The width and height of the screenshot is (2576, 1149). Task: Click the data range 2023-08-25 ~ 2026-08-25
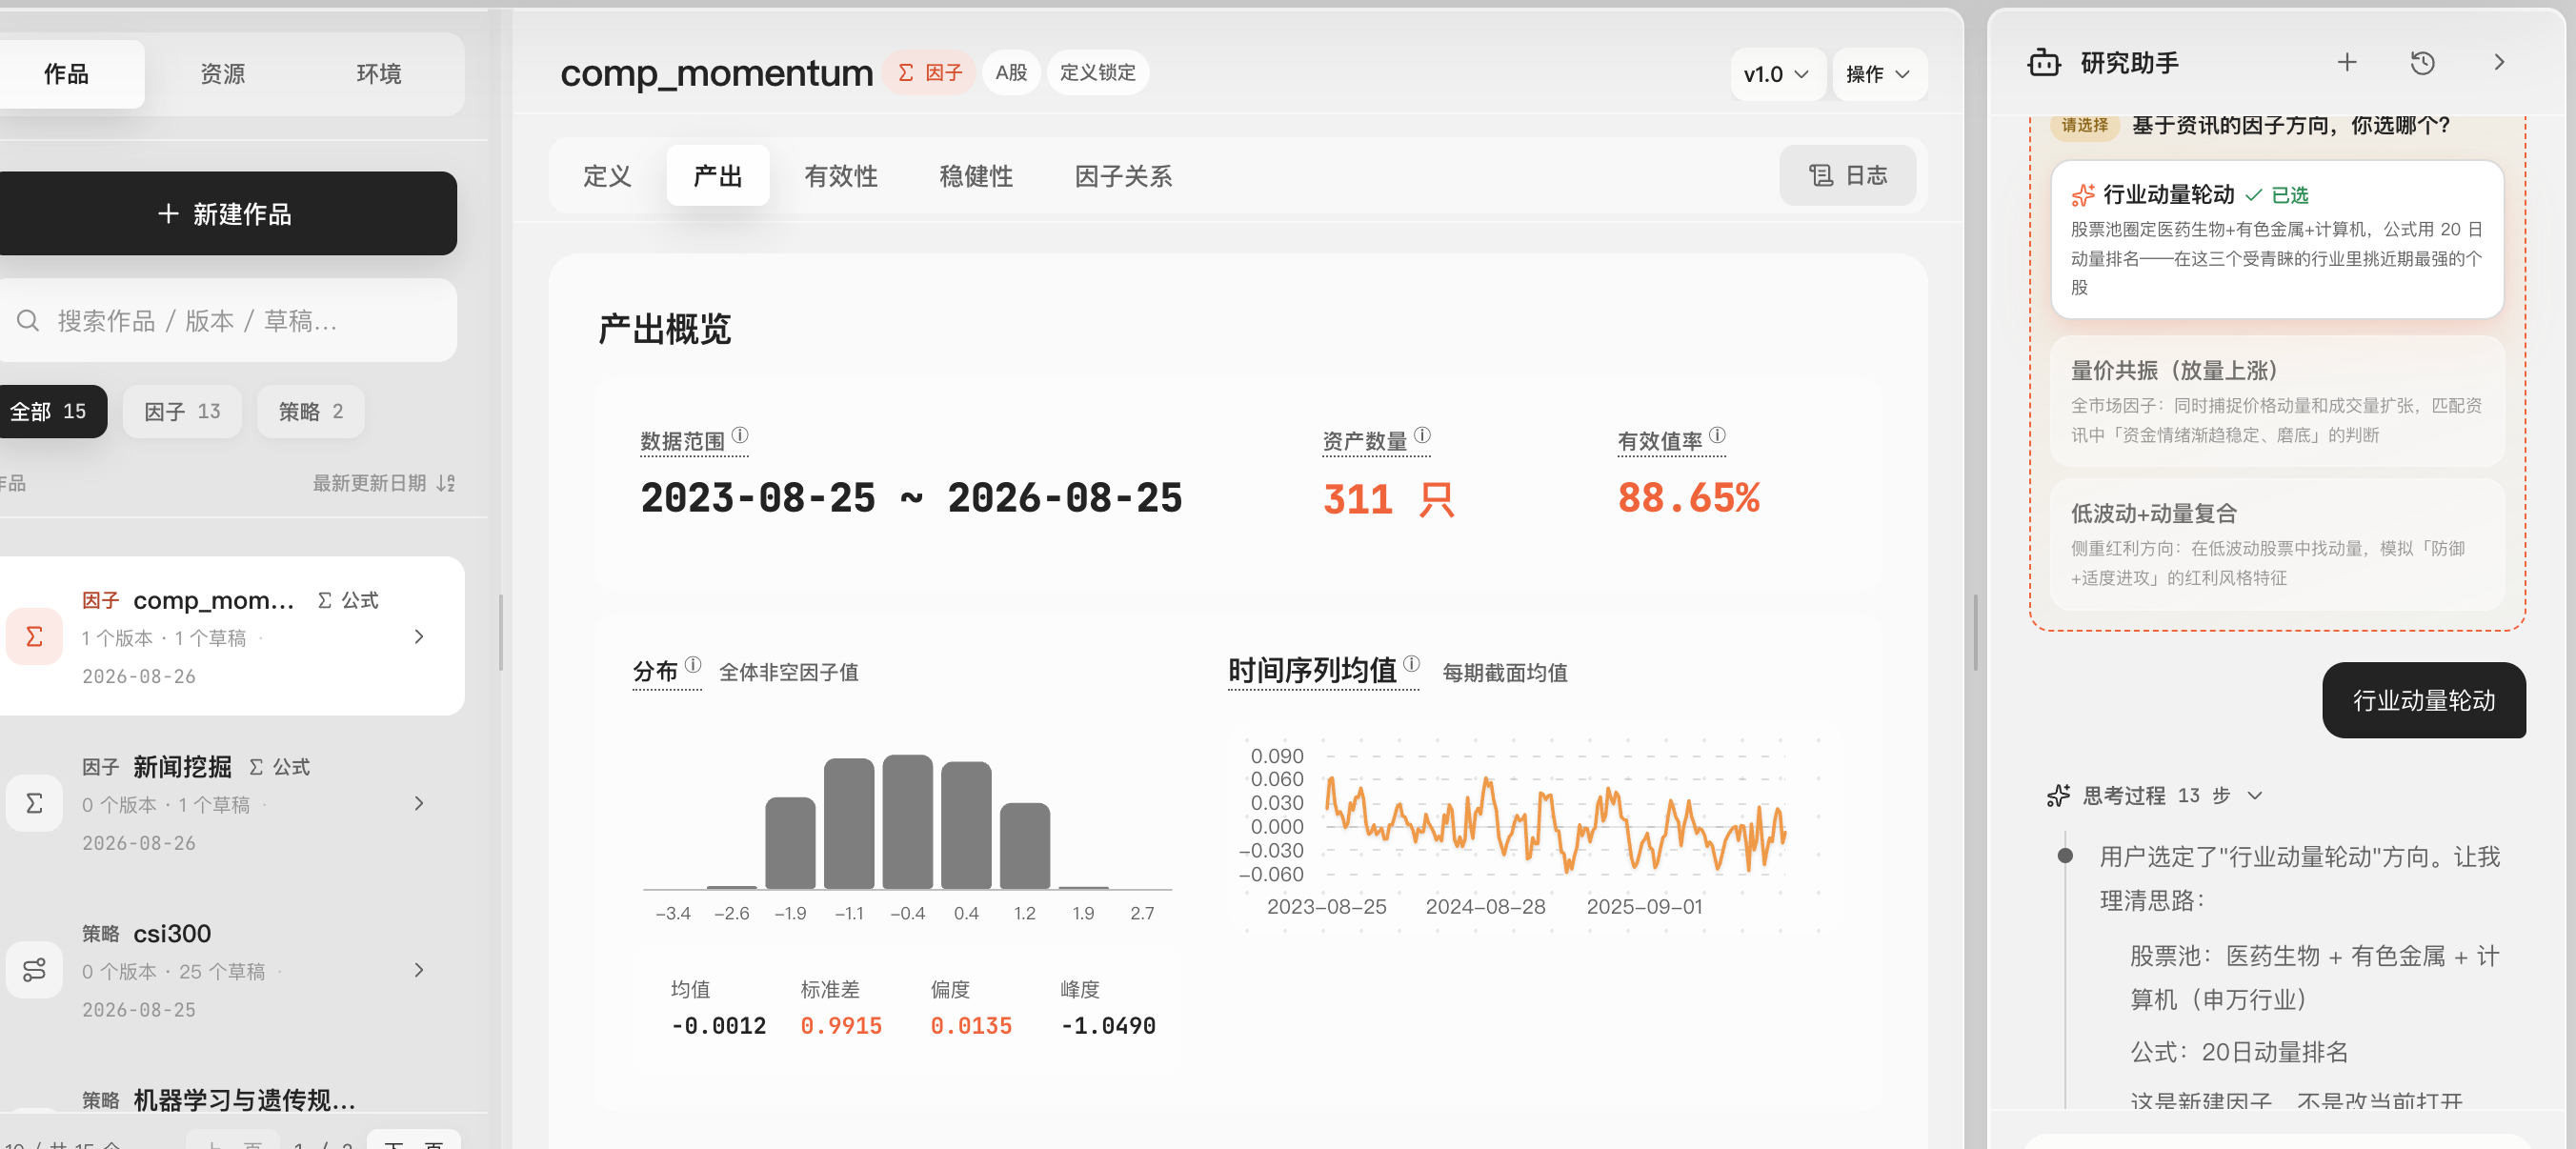click(911, 499)
